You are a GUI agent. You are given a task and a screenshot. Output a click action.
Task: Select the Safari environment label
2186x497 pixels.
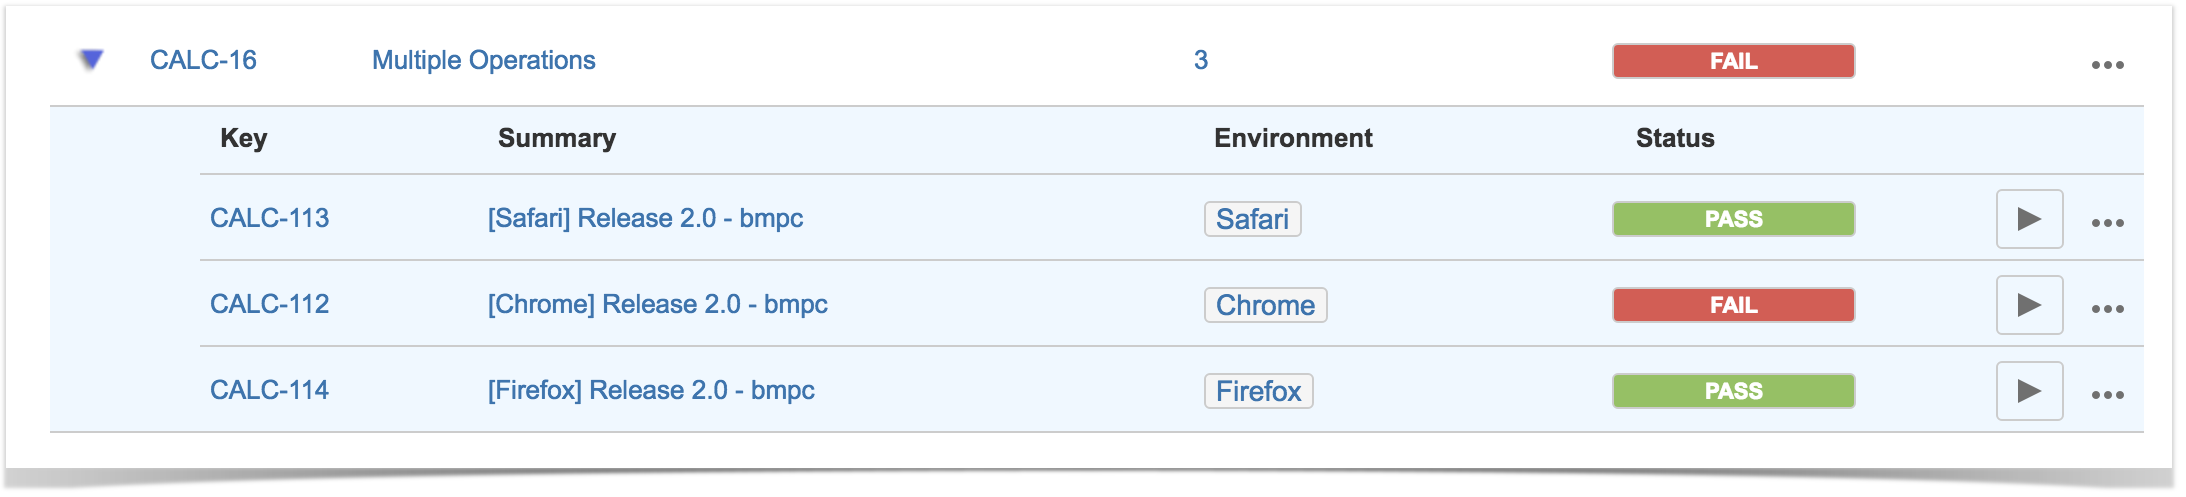[1252, 219]
